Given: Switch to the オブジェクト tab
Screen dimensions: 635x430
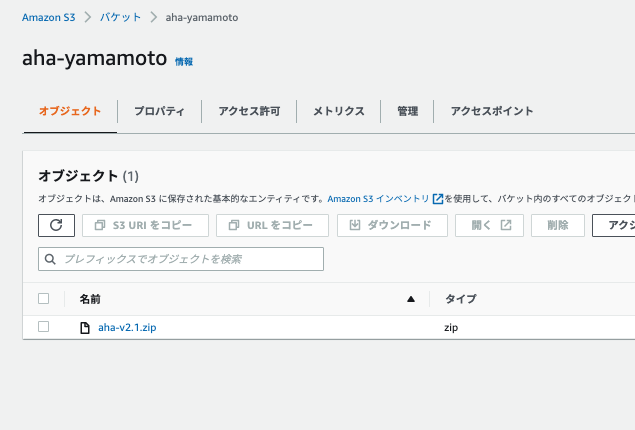Looking at the screenshot, I should (70, 111).
